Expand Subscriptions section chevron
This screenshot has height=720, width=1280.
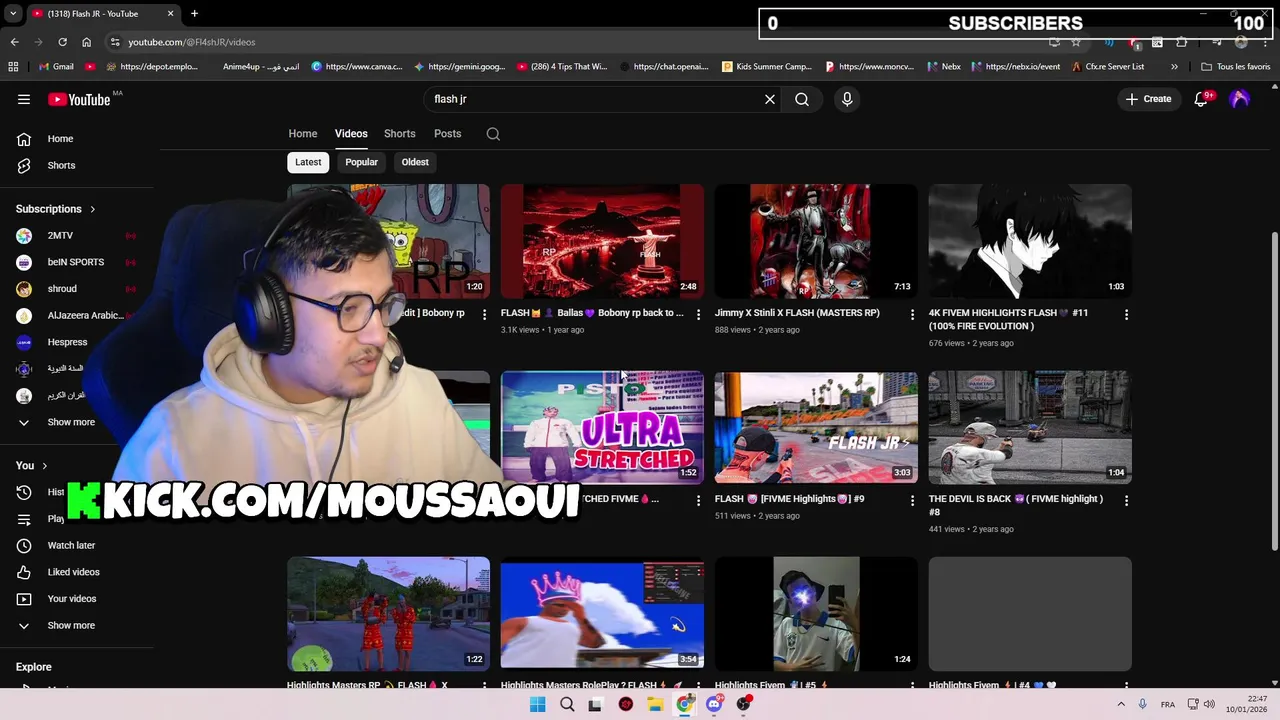(92, 209)
